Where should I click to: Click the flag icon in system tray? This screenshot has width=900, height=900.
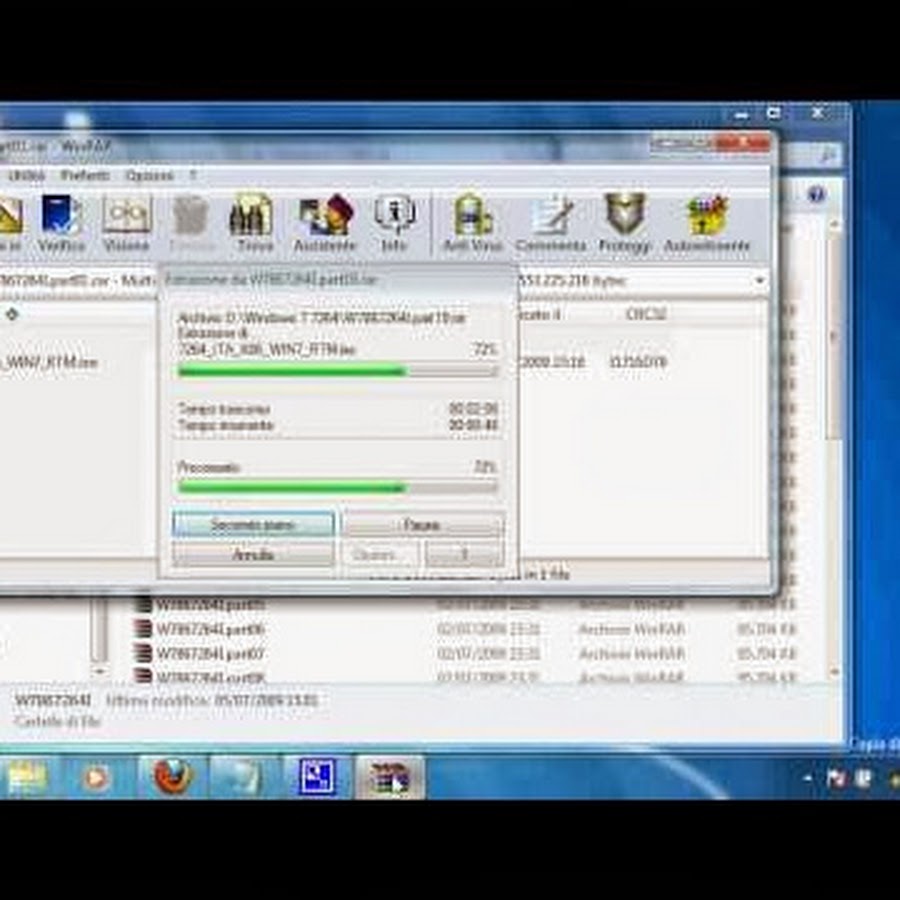click(836, 779)
